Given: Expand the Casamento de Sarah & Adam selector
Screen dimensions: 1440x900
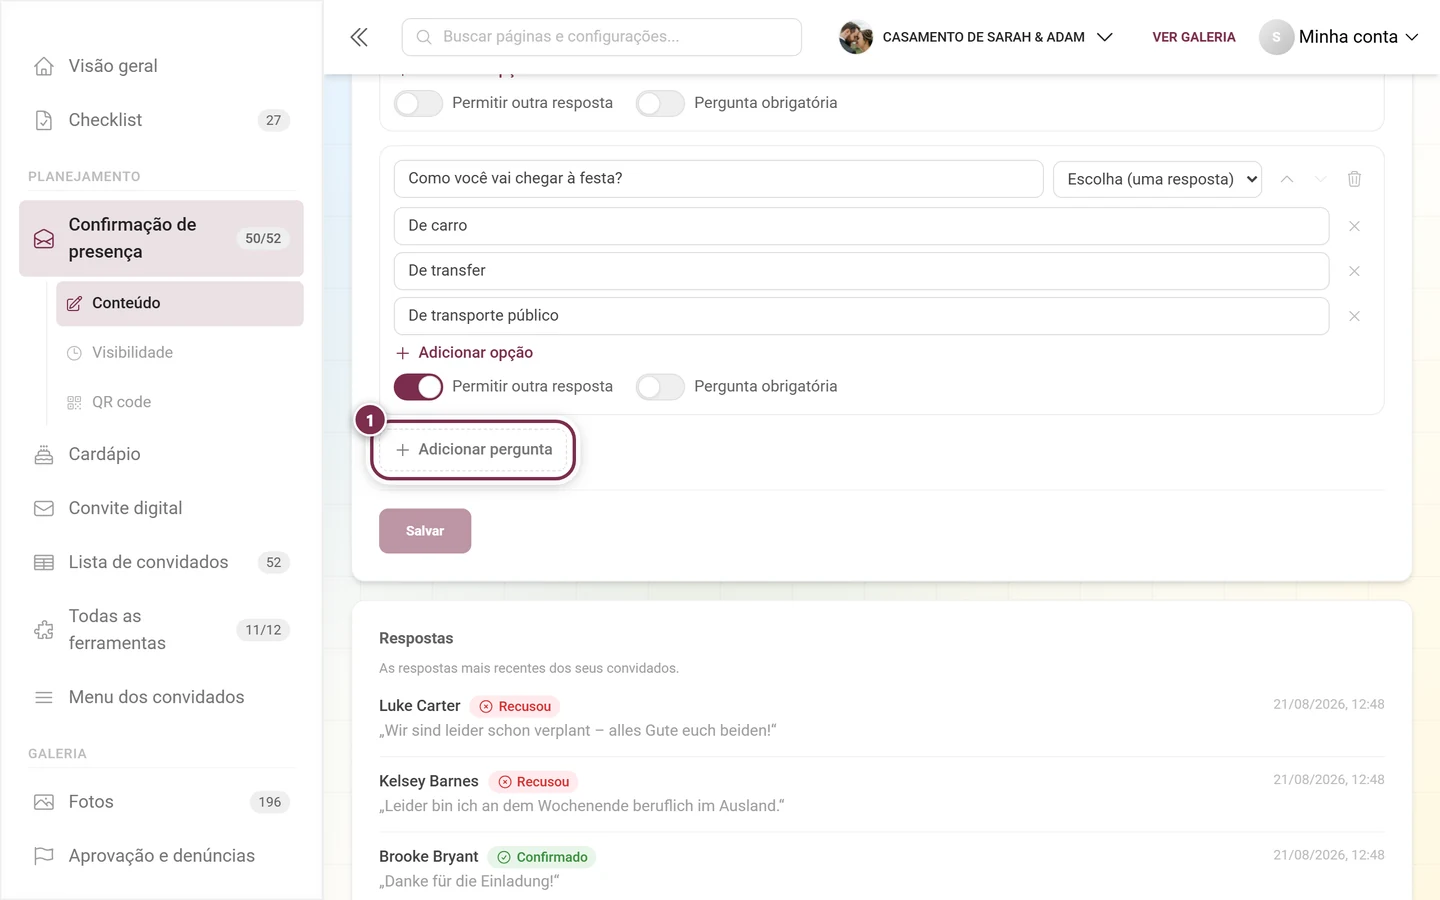Looking at the screenshot, I should coord(976,37).
